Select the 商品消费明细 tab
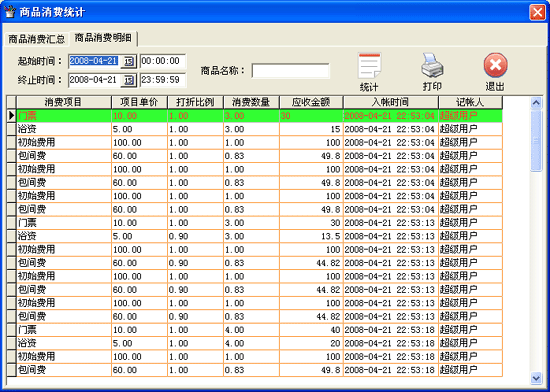Screen dimensions: 550x392 pos(103,38)
